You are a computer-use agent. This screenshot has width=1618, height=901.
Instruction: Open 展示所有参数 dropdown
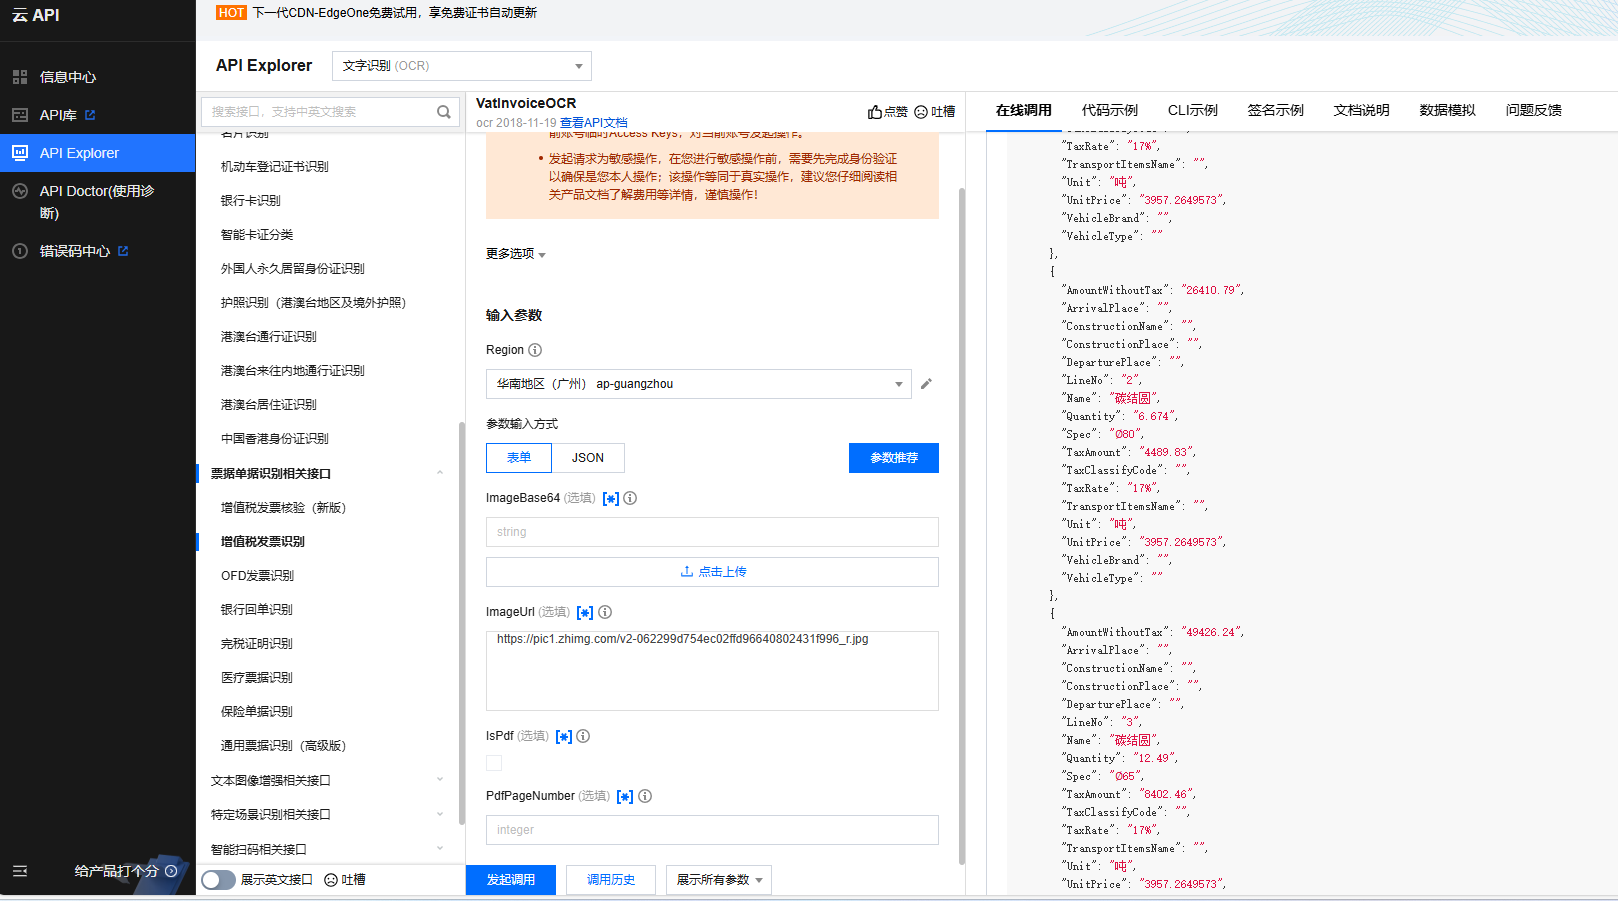tap(719, 880)
